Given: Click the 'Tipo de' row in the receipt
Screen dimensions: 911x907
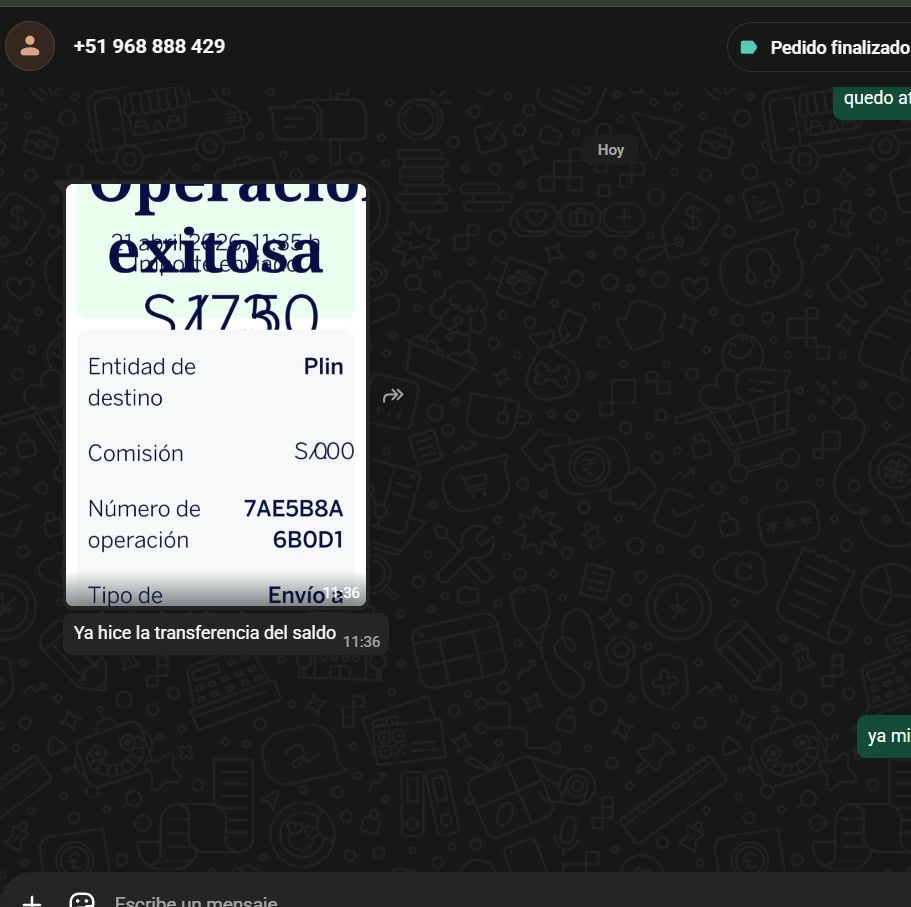Looking at the screenshot, I should (216, 595).
